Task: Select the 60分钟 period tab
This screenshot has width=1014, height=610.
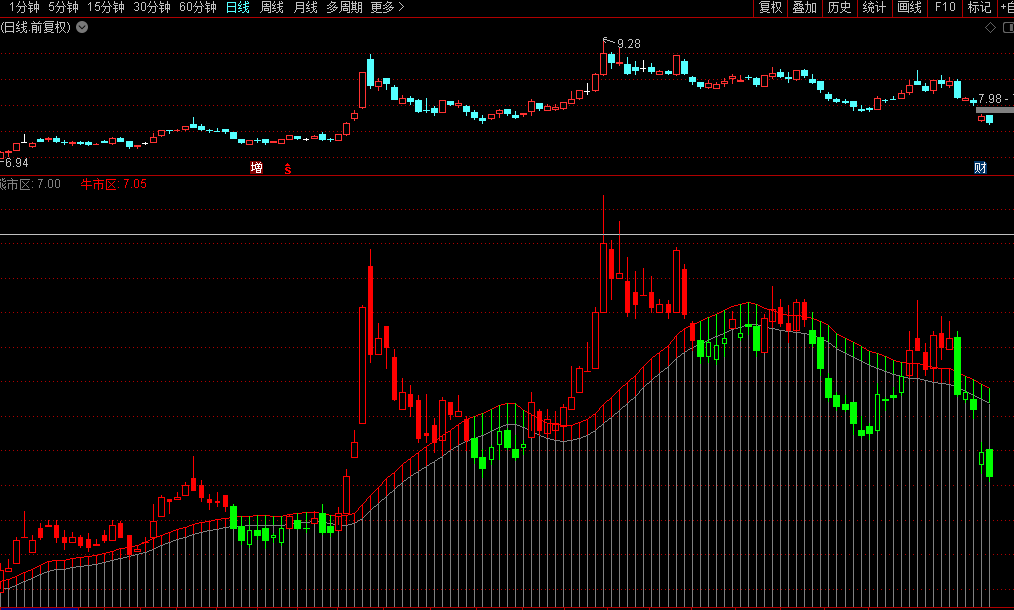Action: [197, 8]
